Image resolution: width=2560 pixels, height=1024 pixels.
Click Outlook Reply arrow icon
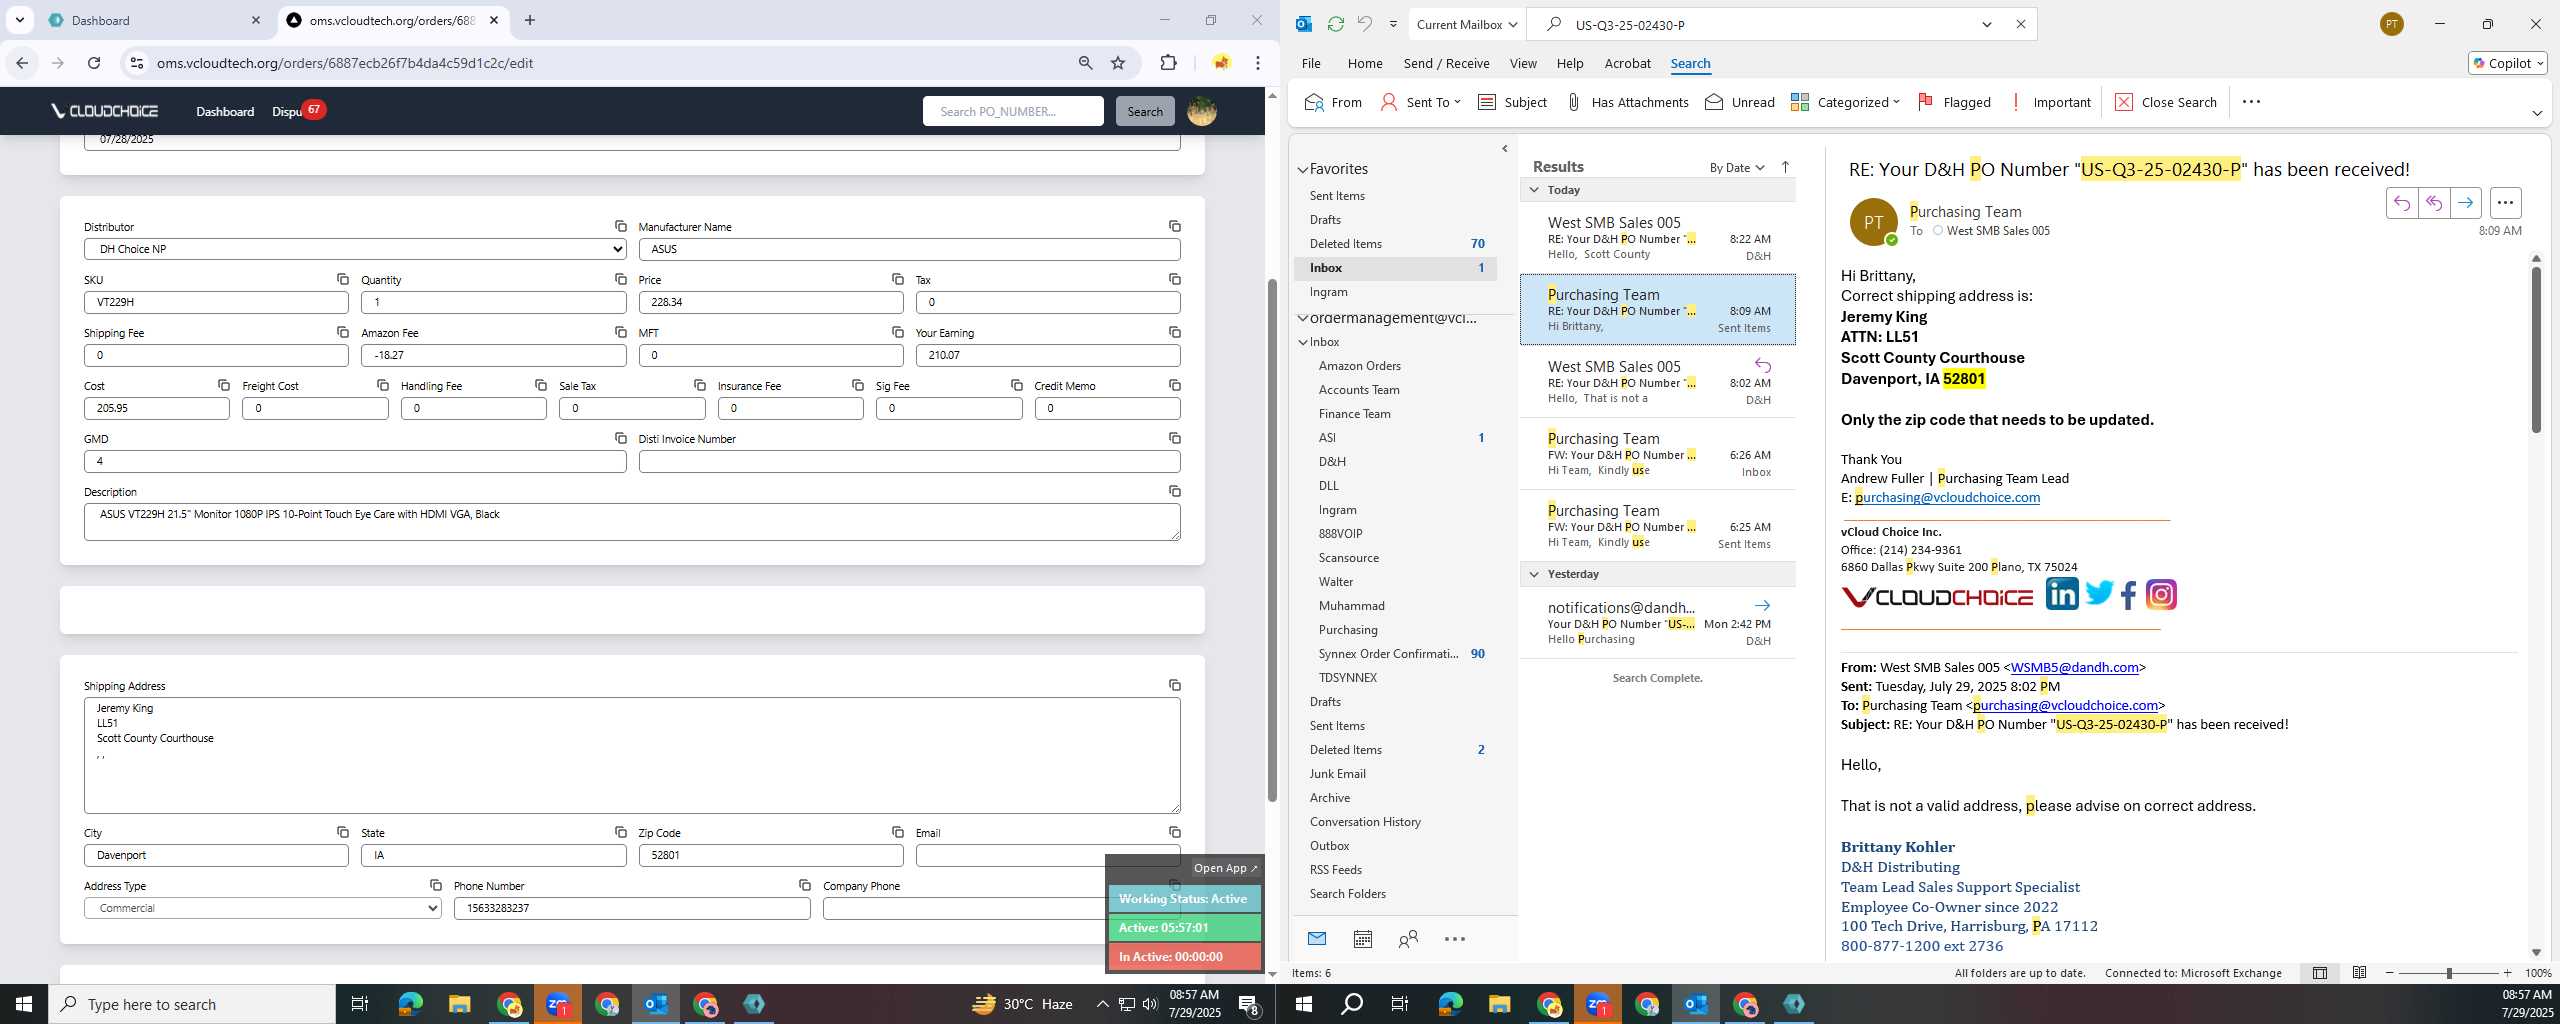[2402, 203]
